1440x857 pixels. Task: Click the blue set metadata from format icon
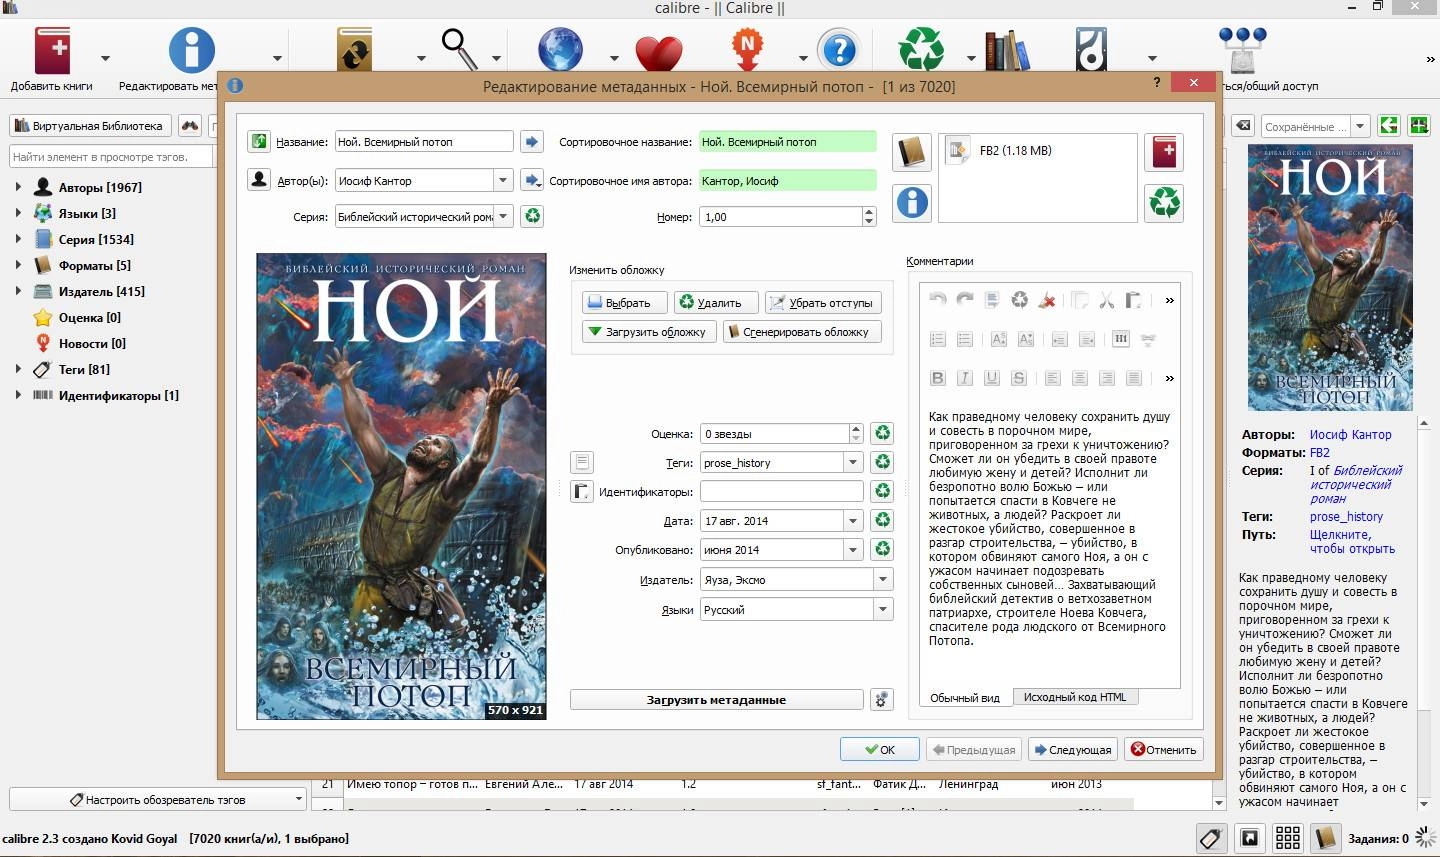(912, 202)
